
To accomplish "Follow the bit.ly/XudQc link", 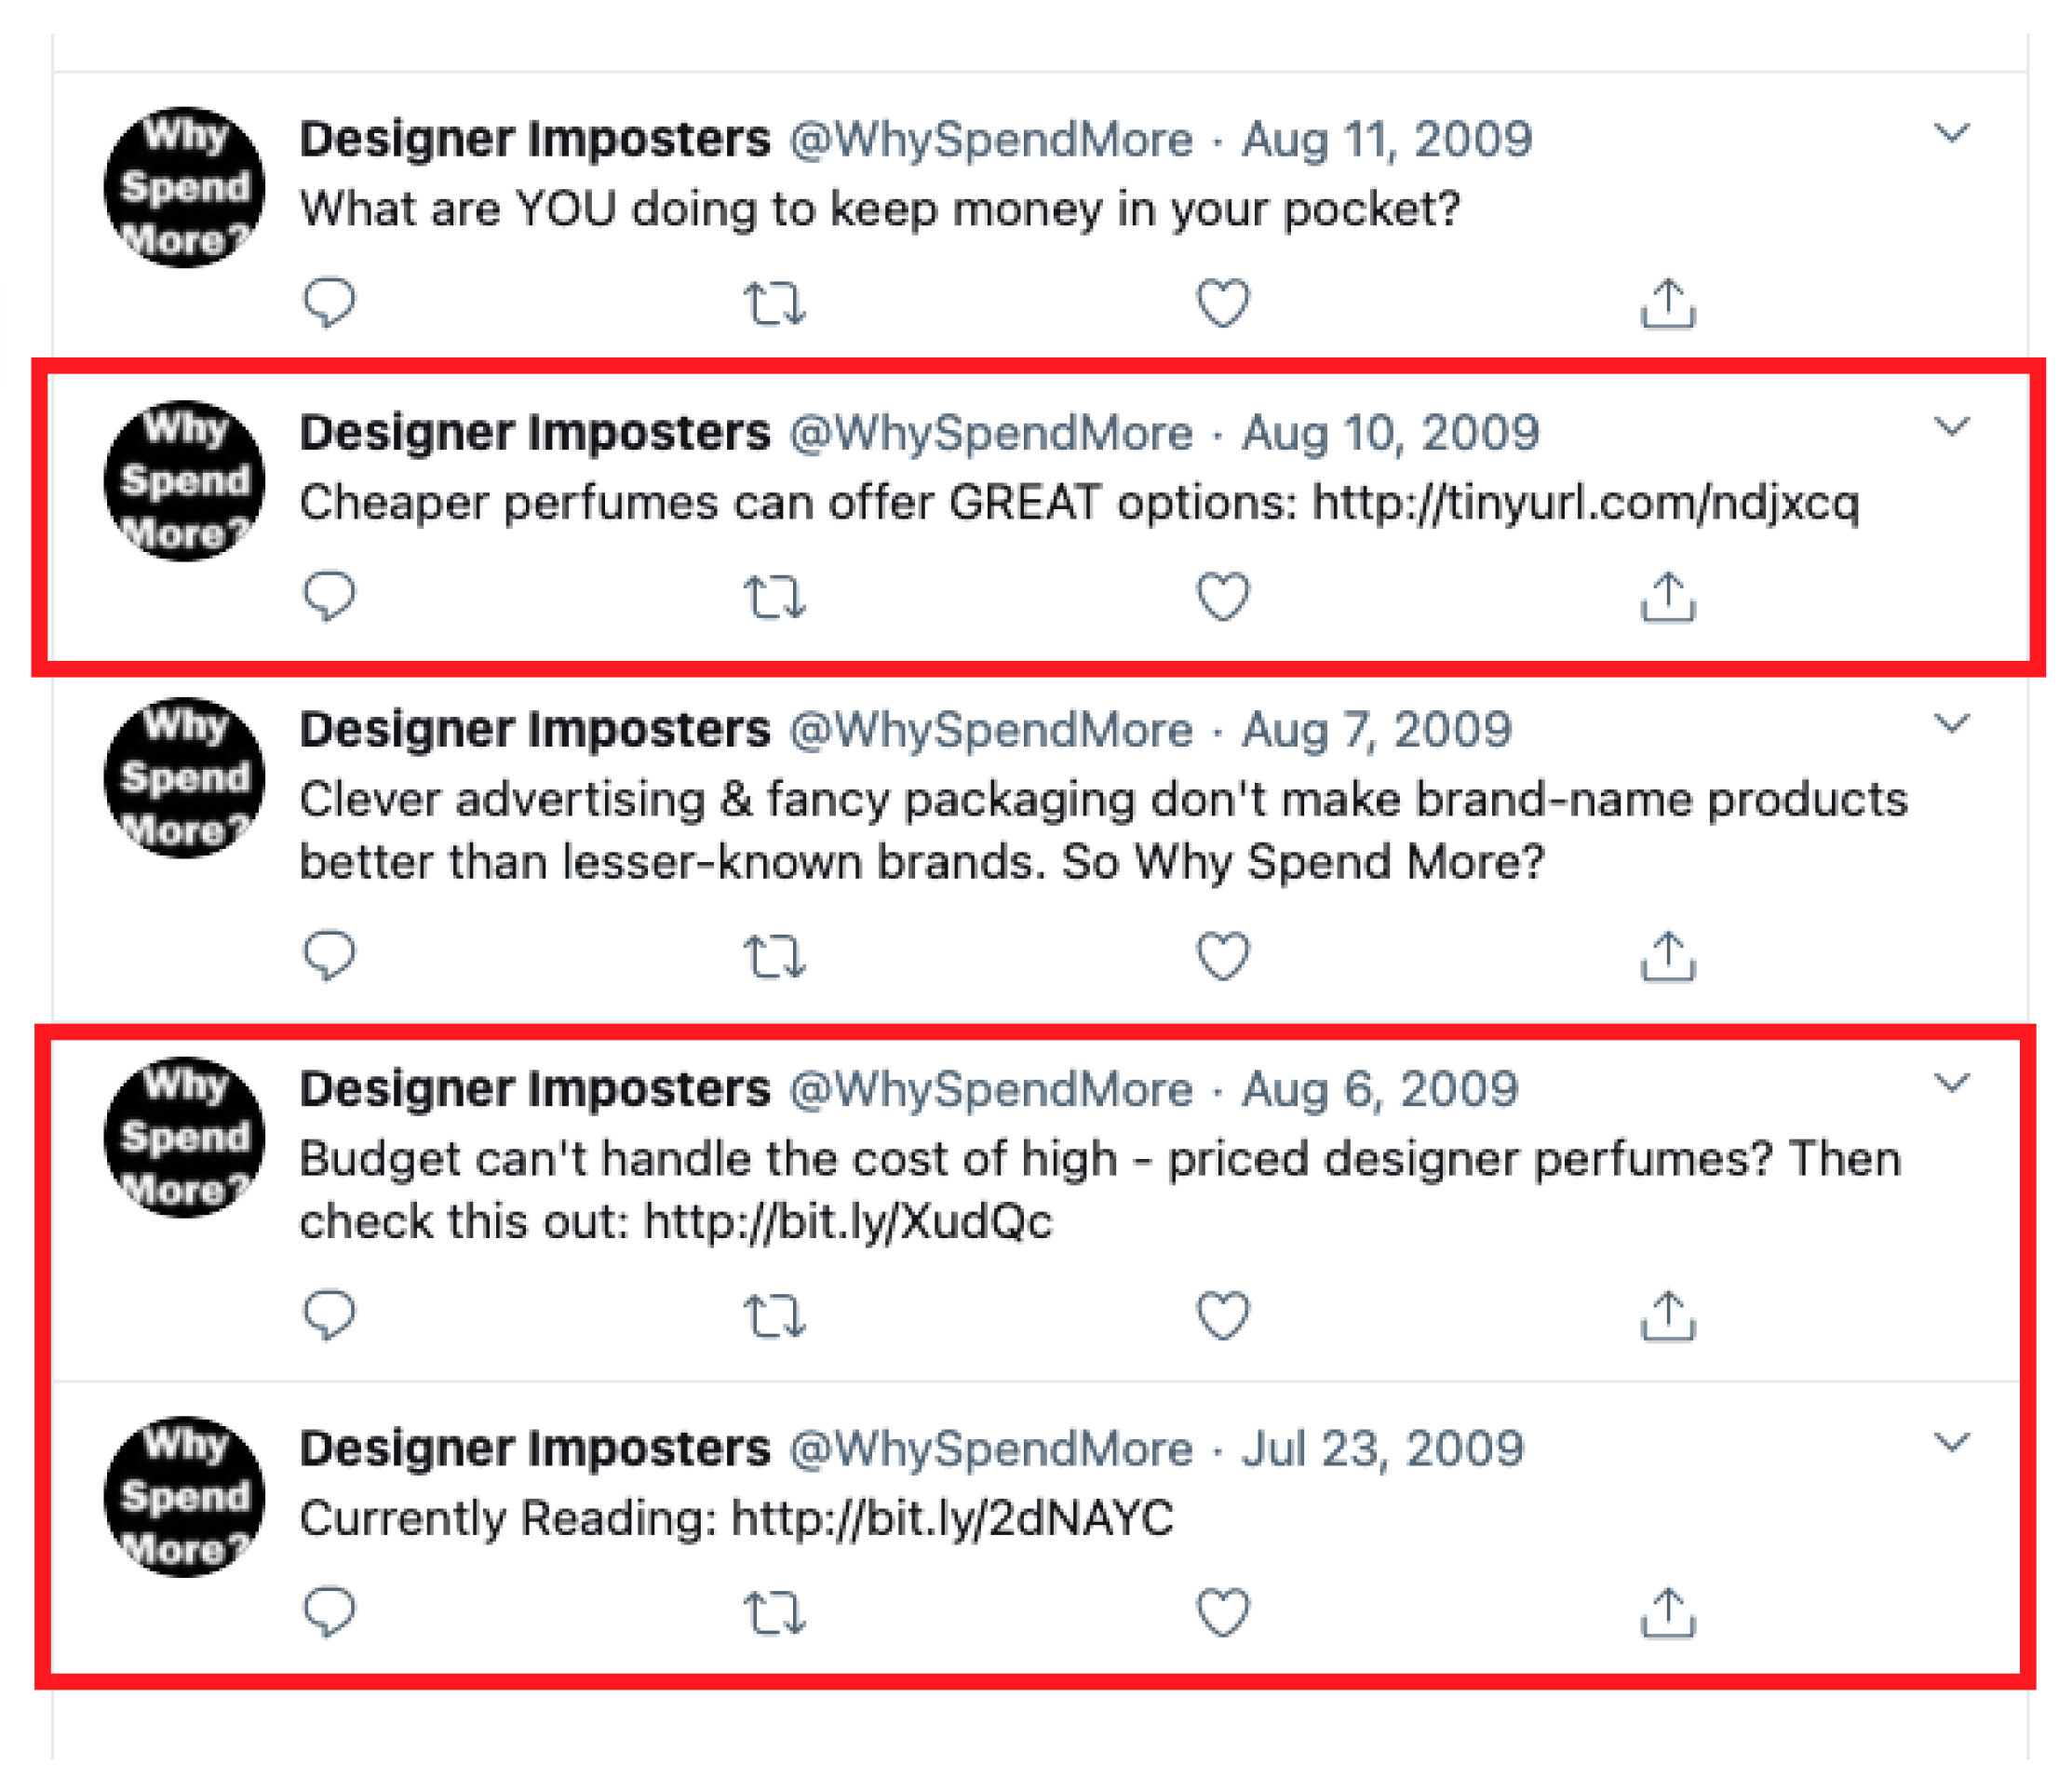I will (848, 1221).
